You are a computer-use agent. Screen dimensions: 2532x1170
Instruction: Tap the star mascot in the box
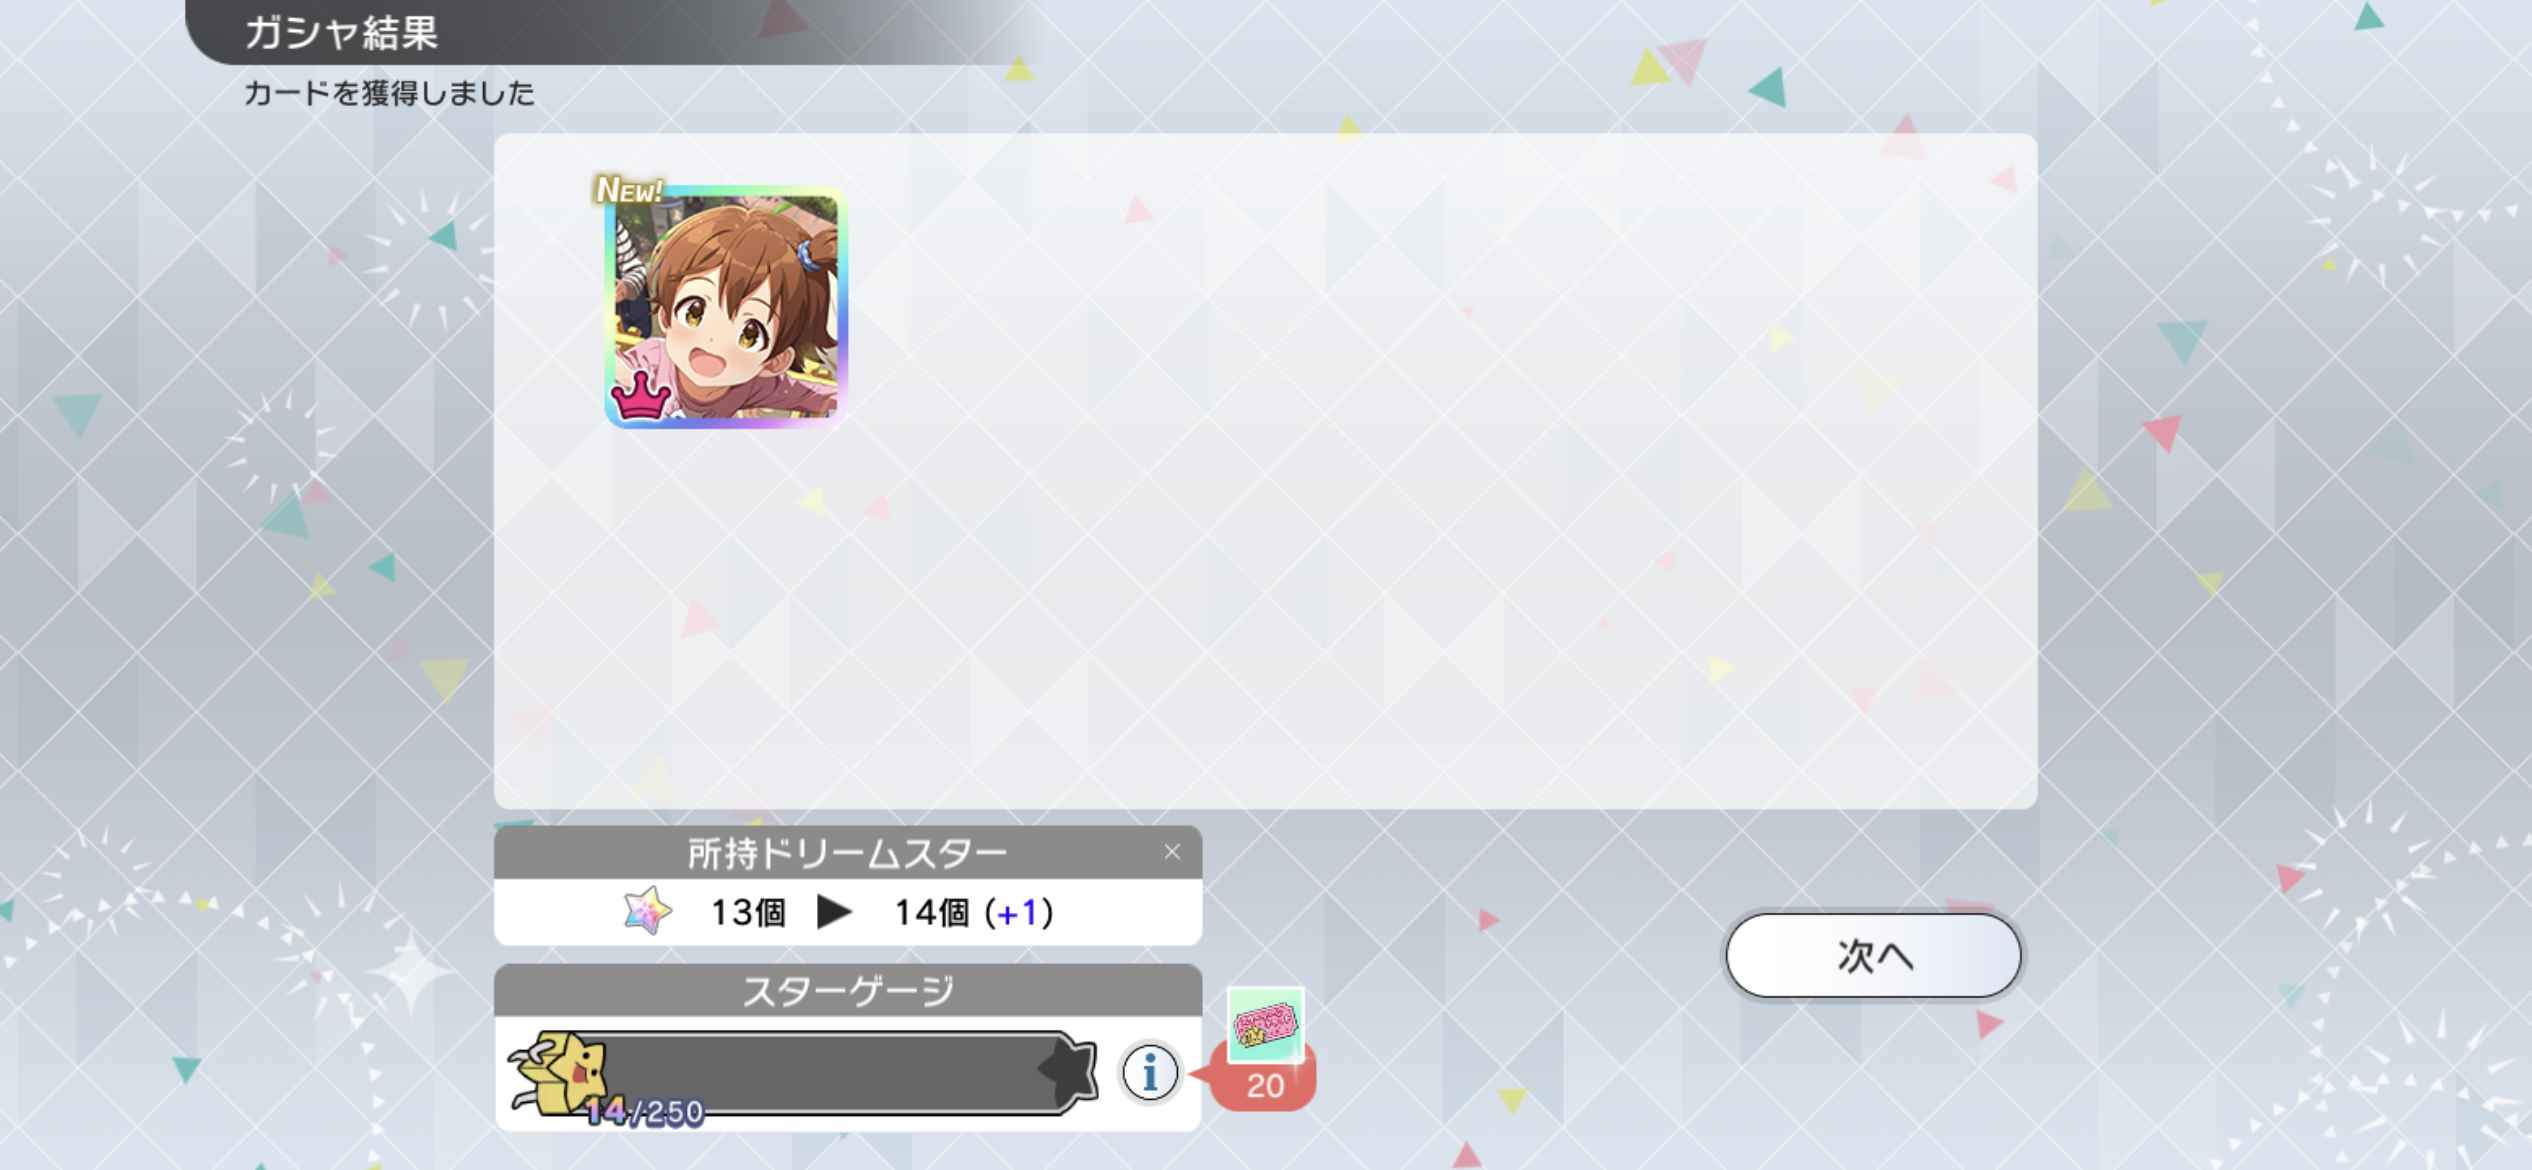click(560, 1073)
